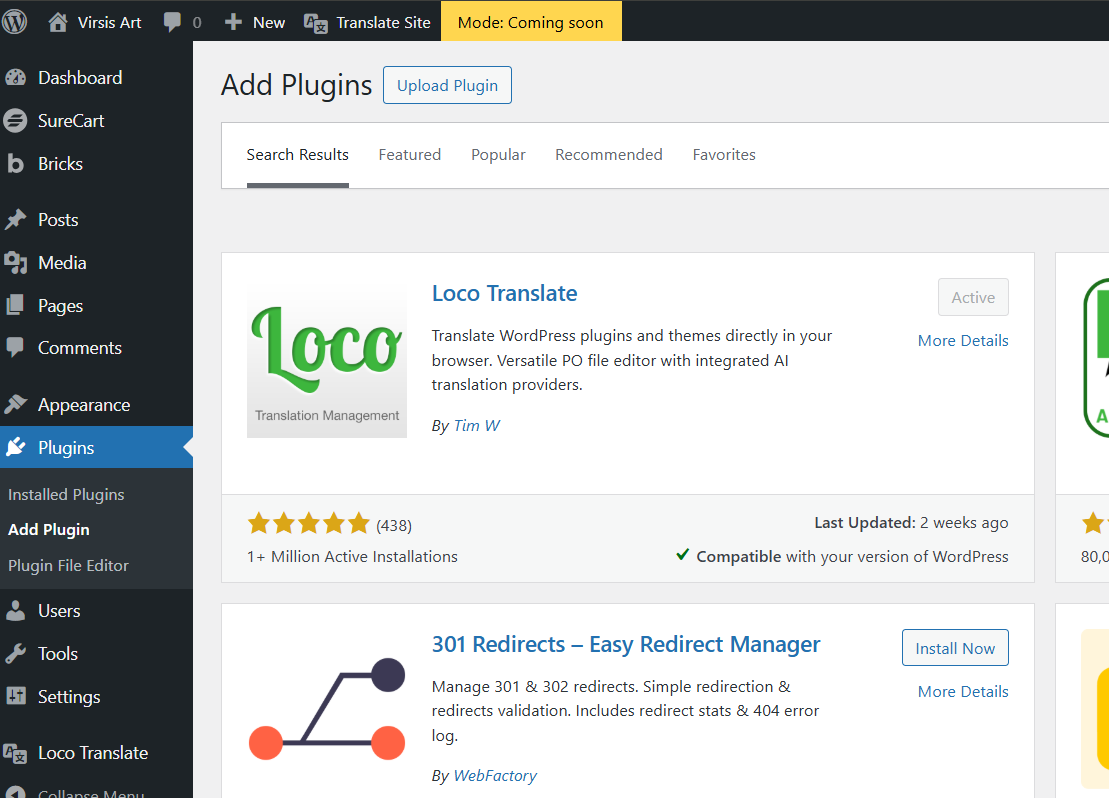This screenshot has width=1109, height=798.
Task: Switch to the Featured tab
Action: pyautogui.click(x=409, y=155)
